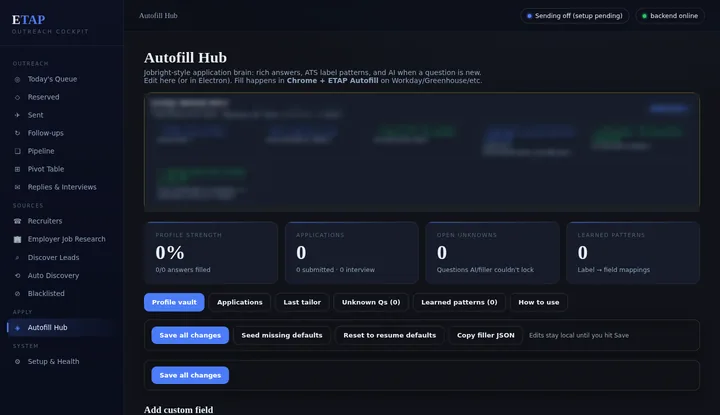720x415 pixels.
Task: Click Seed missing defaults
Action: click(x=282, y=335)
